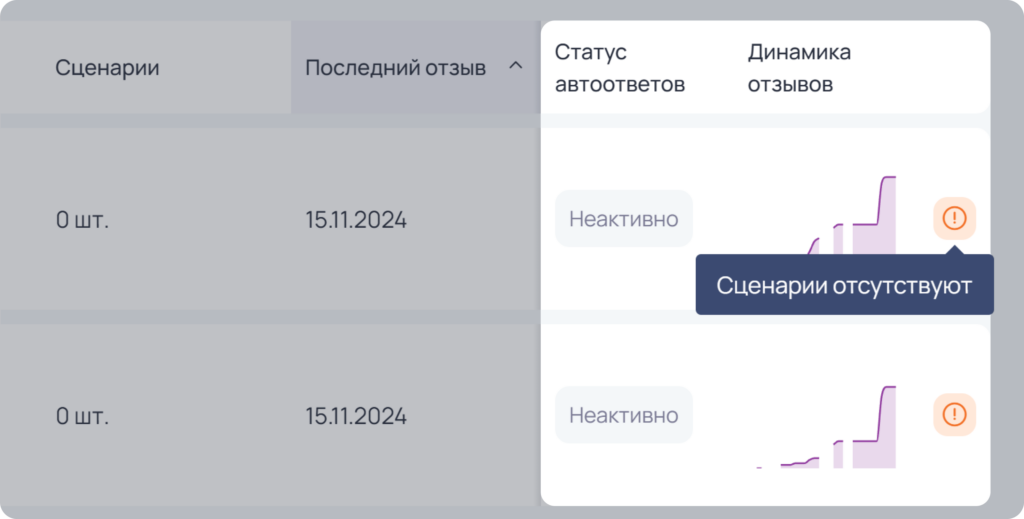
Task: Sort by the chevron next to Последний отзыв
Action: 516,65
